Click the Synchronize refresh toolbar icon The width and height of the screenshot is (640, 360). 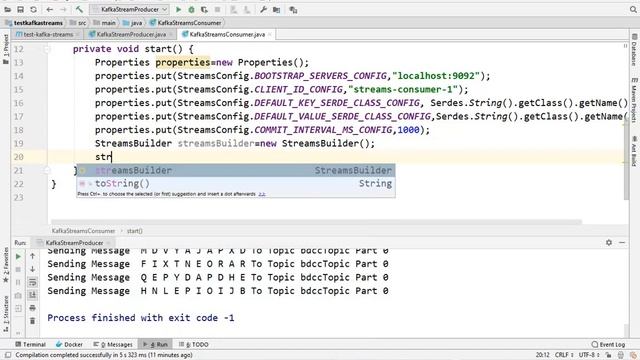click(x=33, y=9)
